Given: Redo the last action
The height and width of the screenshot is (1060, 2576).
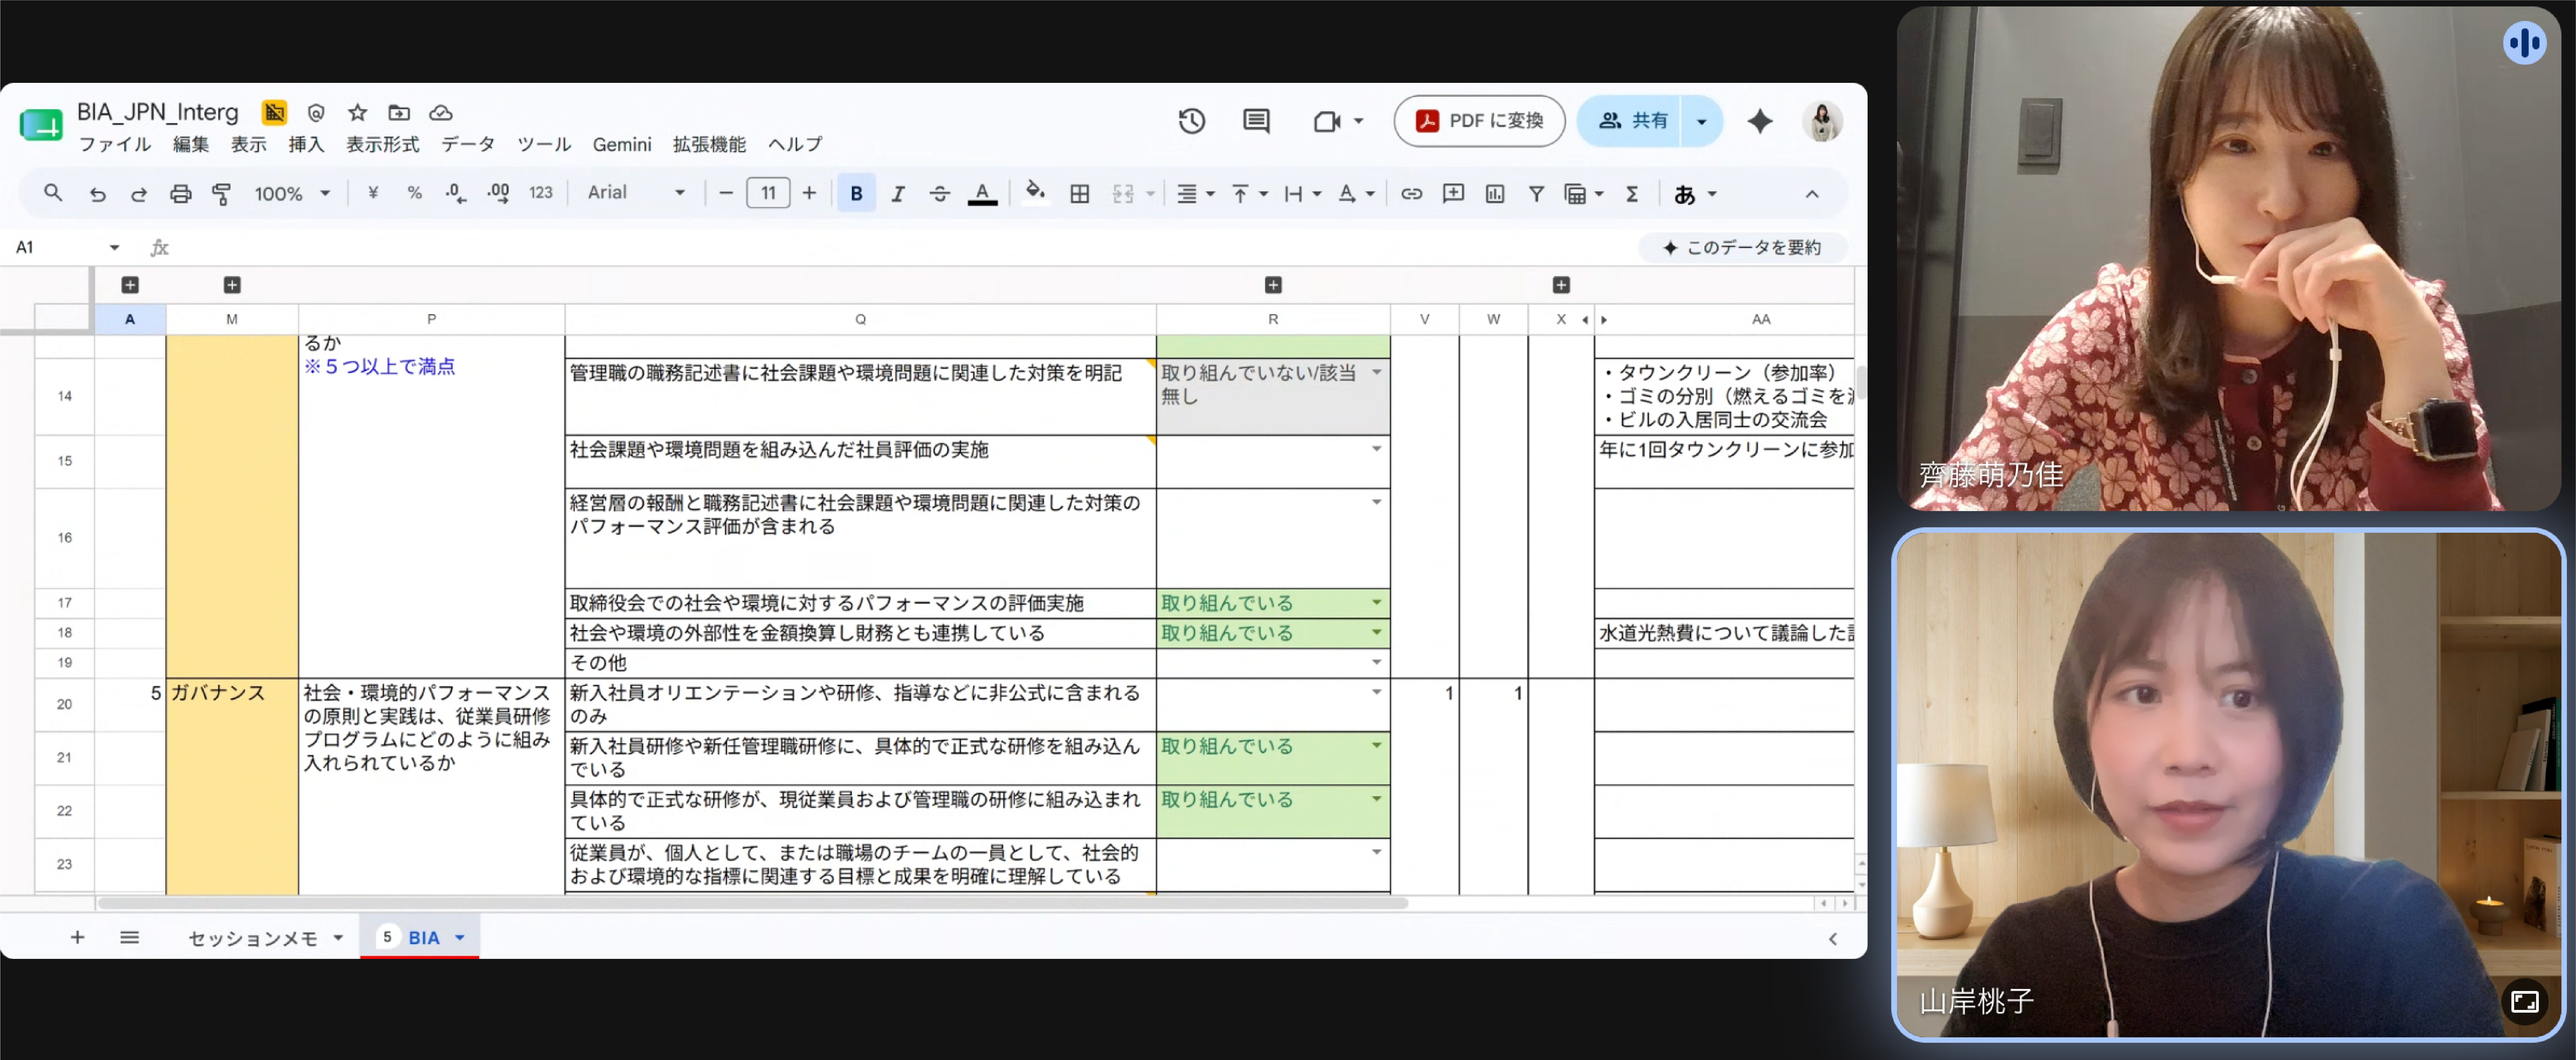Looking at the screenshot, I should 139,194.
